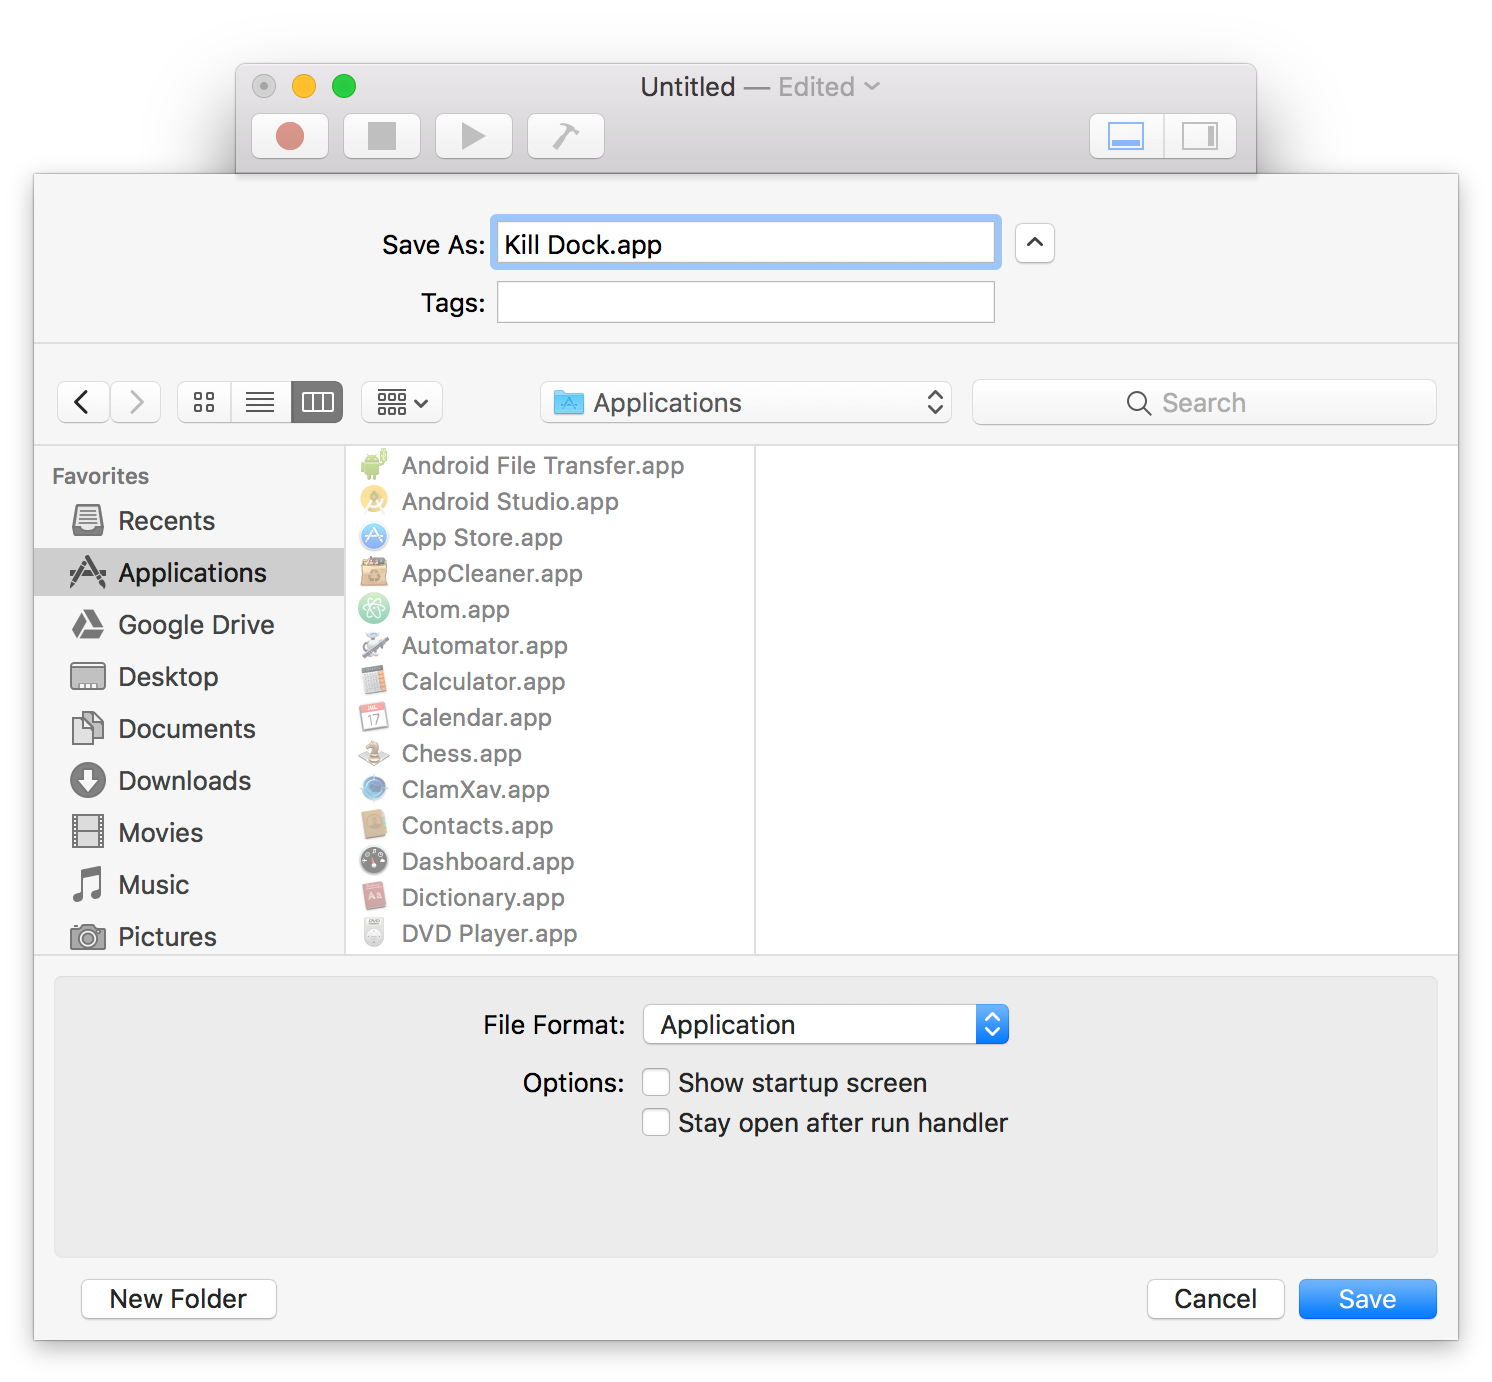Image resolution: width=1492 pixels, height=1382 pixels.
Task: Select Google Drive in the sidebar
Action: 189,625
